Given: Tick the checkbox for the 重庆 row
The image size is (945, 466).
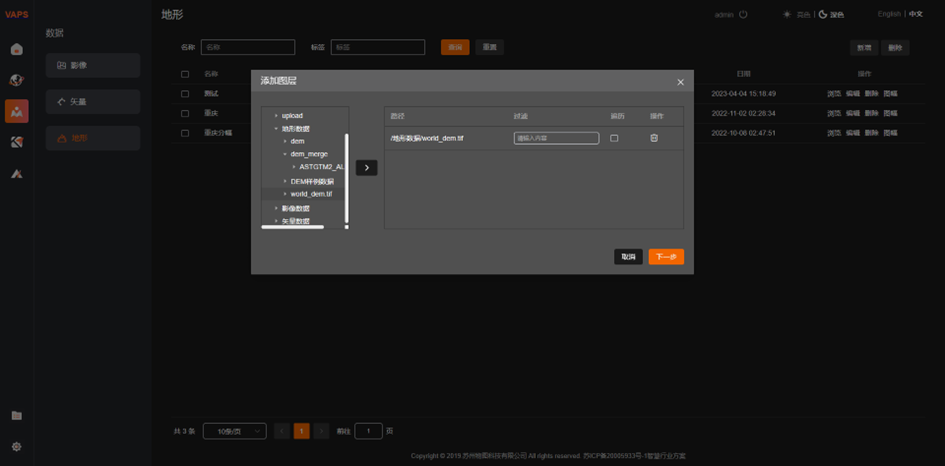Looking at the screenshot, I should pyautogui.click(x=185, y=113).
